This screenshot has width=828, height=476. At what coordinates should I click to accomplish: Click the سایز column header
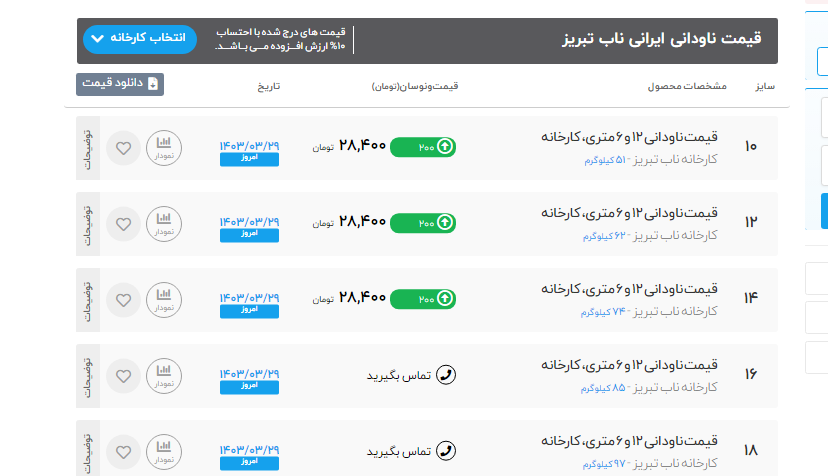click(763, 86)
